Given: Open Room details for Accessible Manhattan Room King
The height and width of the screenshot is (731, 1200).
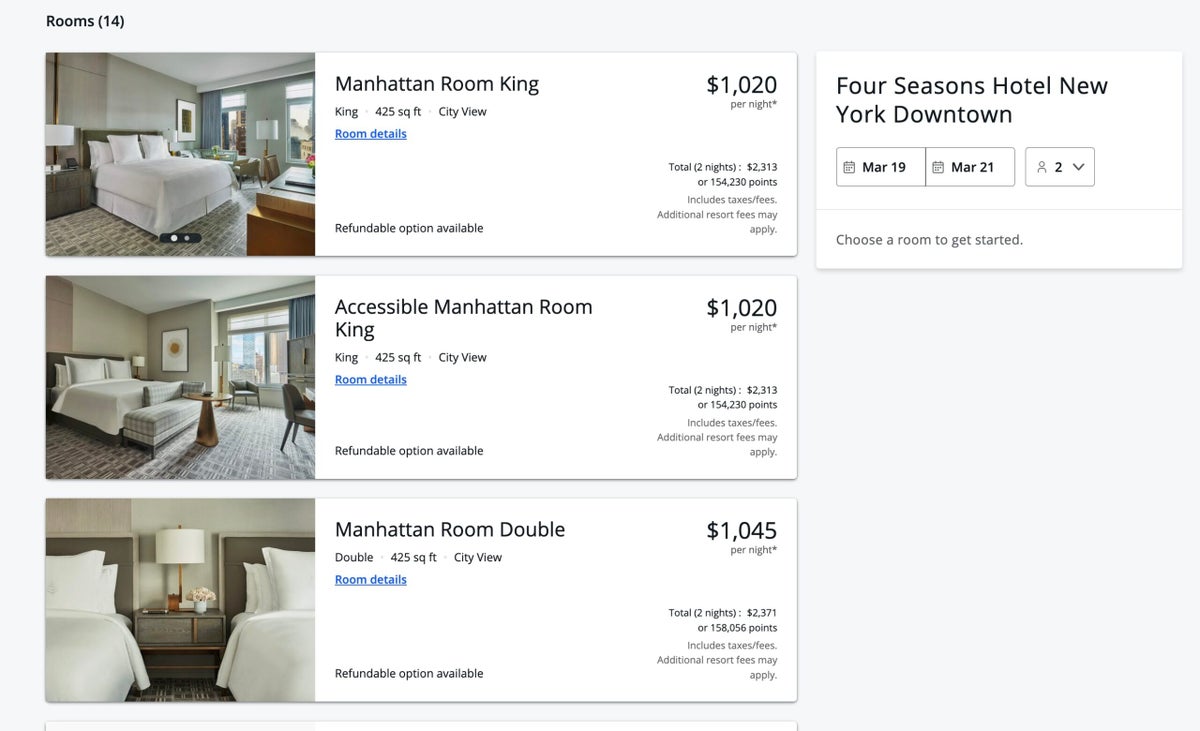Looking at the screenshot, I should [x=370, y=379].
